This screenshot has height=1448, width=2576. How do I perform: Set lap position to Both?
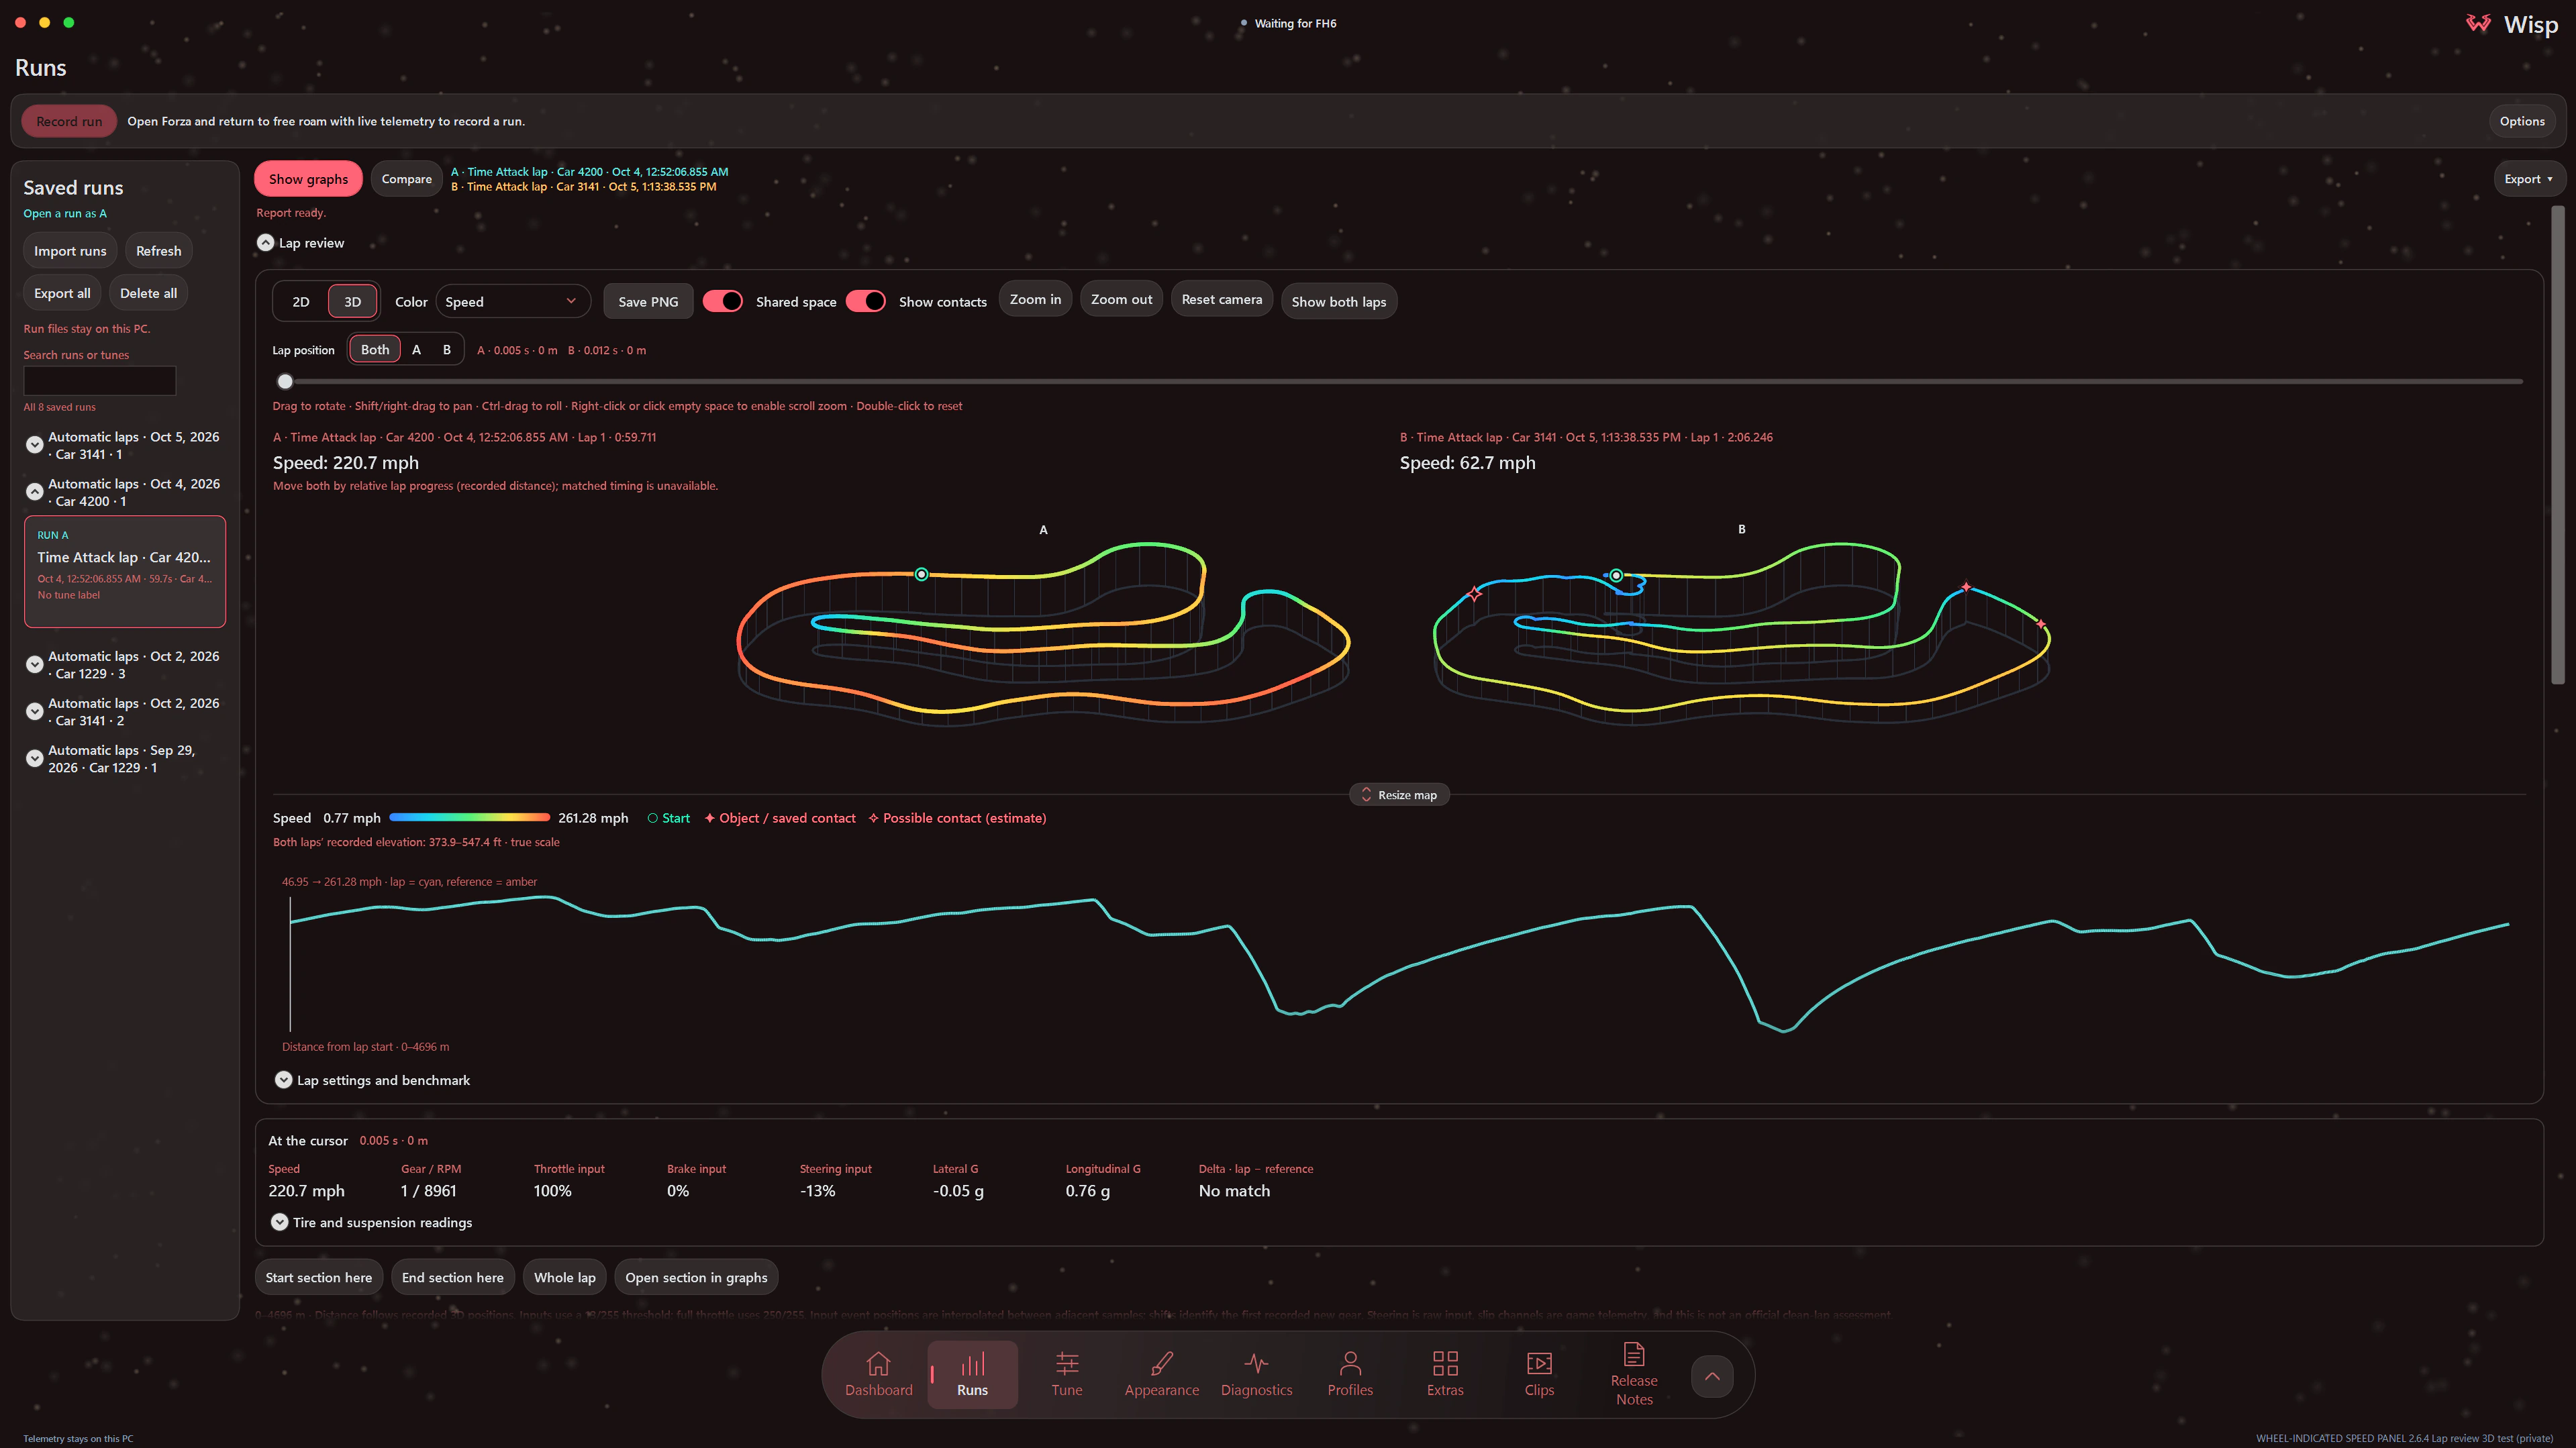point(375,349)
